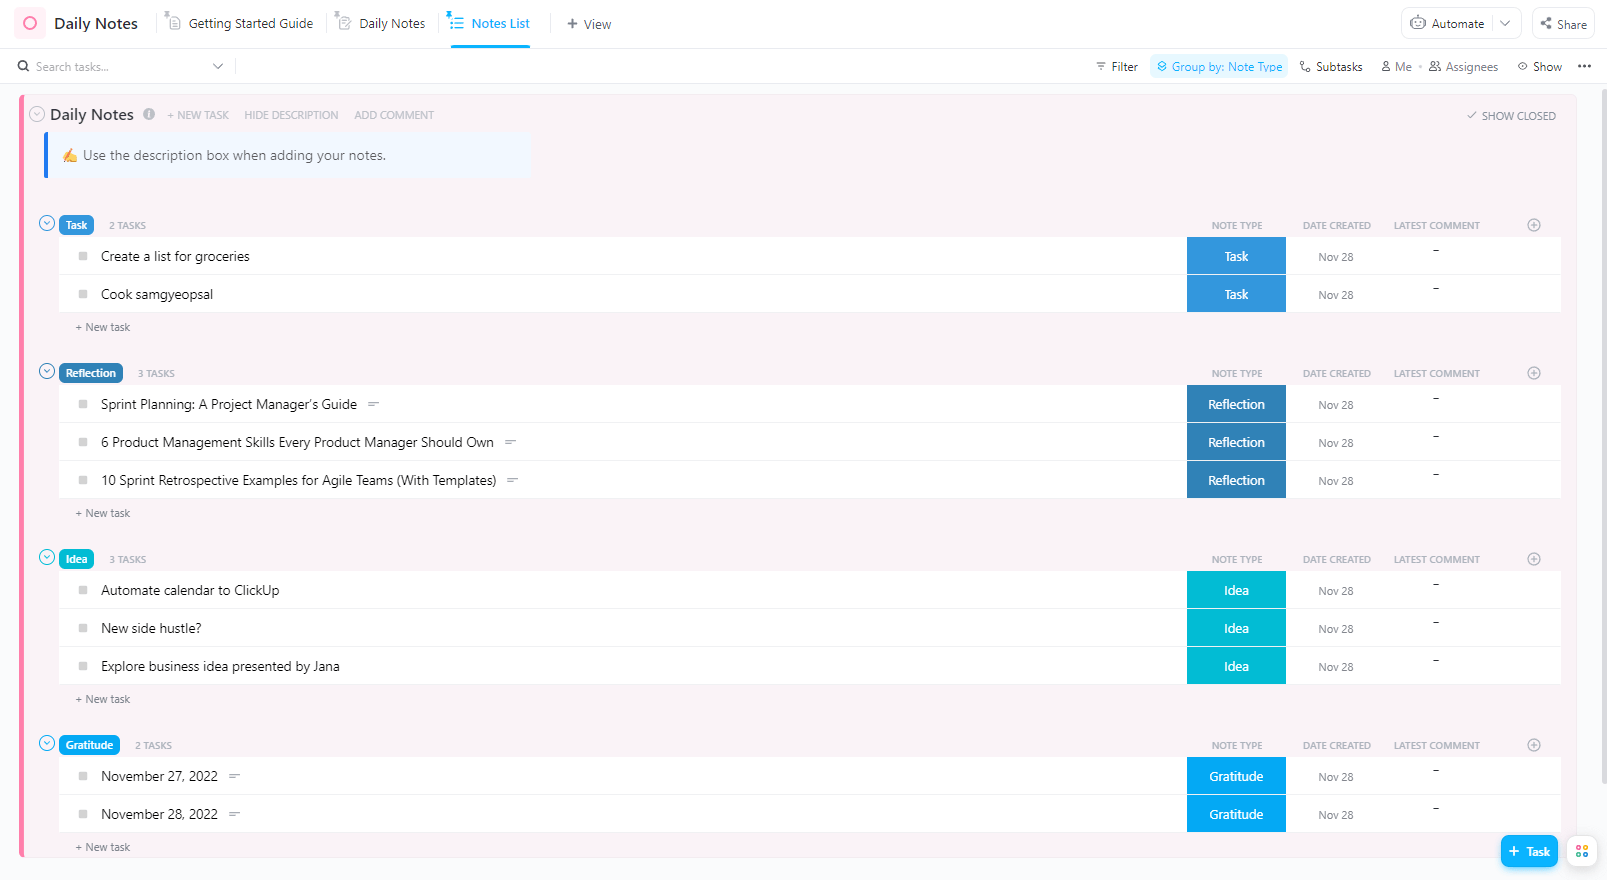Click ADD COMMENT
The height and width of the screenshot is (880, 1607).
point(394,115)
